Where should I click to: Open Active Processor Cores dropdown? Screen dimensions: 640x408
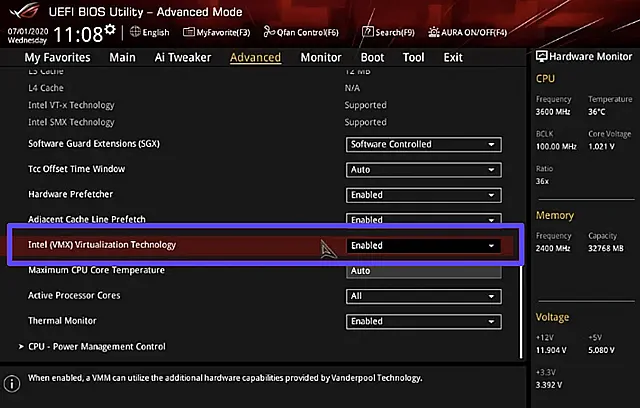[x=424, y=296]
